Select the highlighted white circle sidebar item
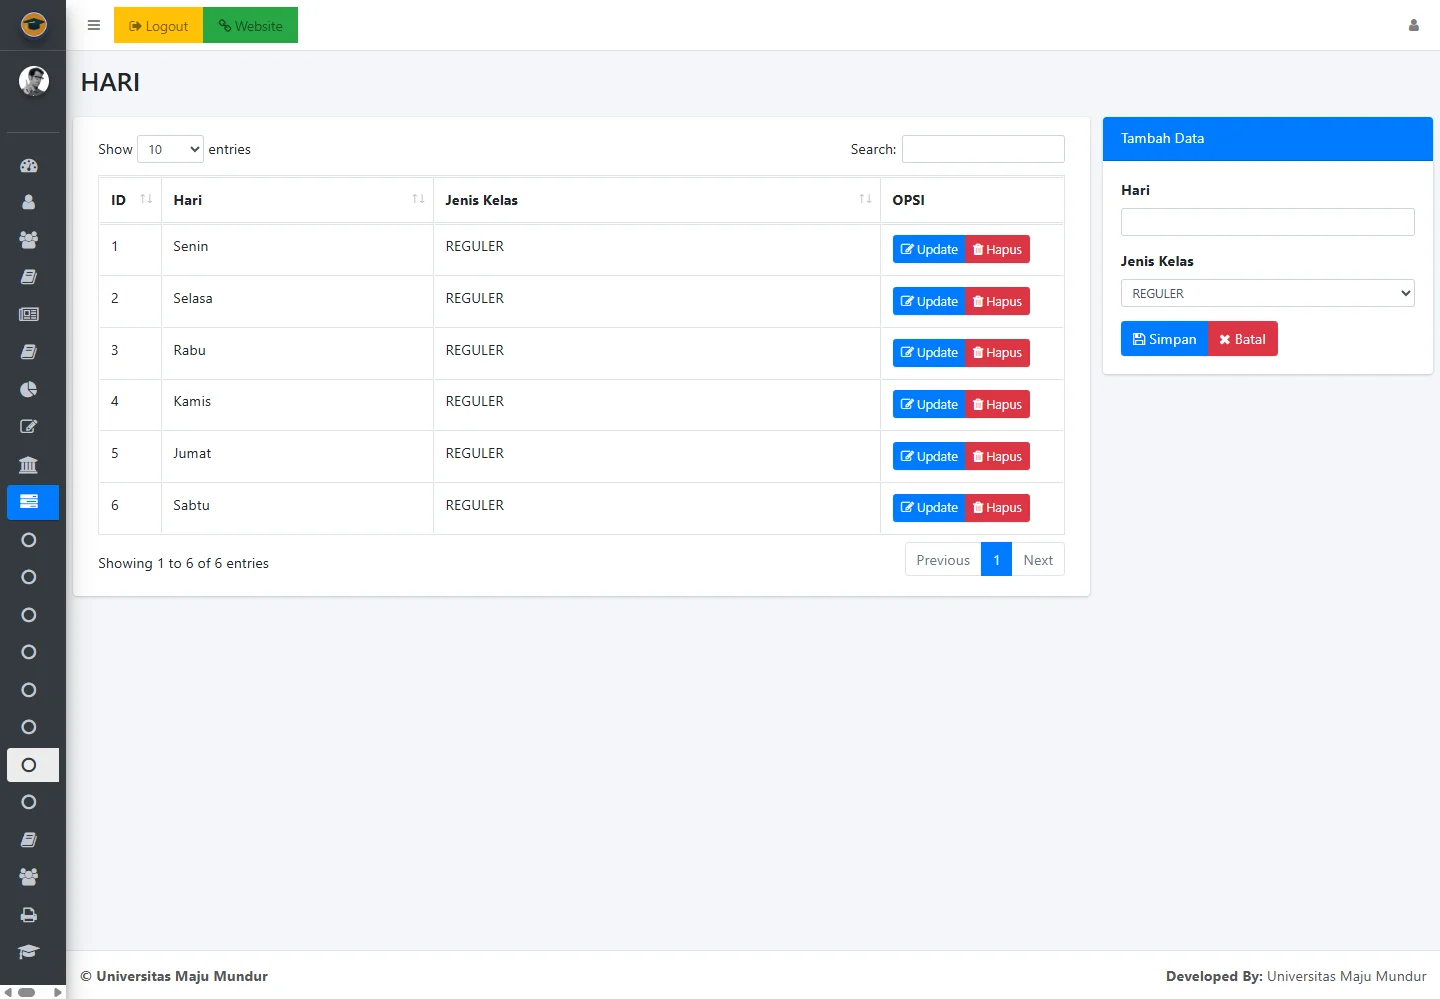This screenshot has height=999, width=1440. (x=29, y=765)
